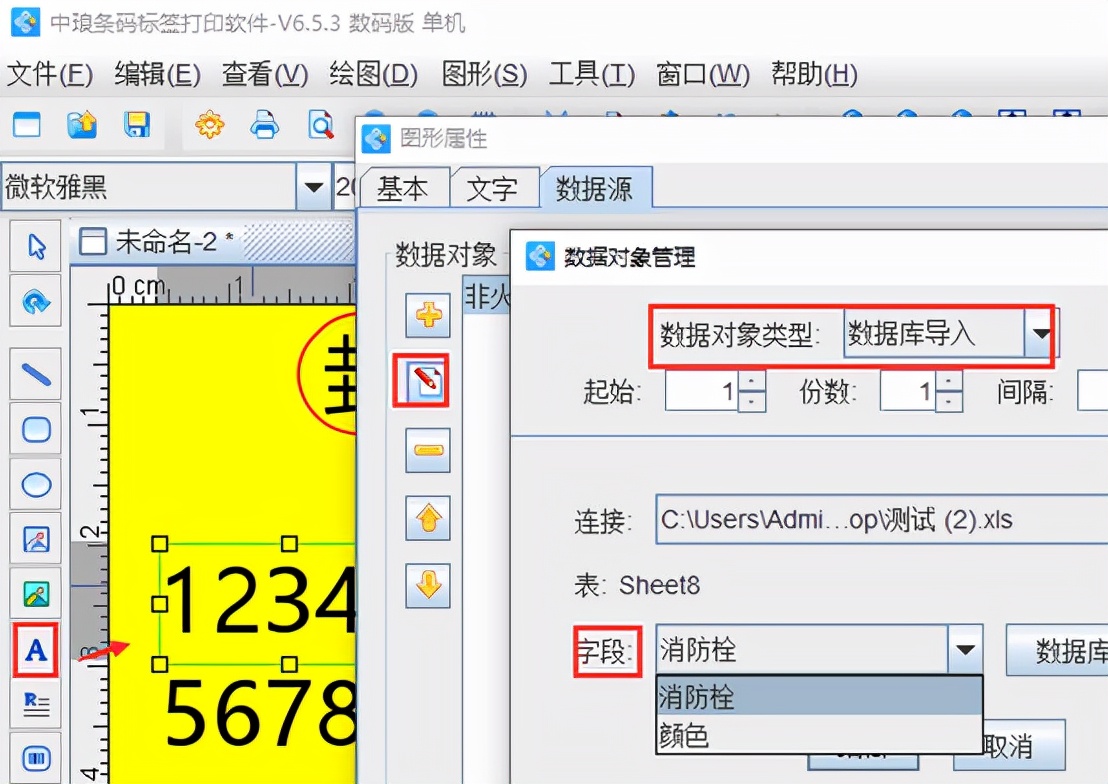Click the new document icon in toolbar

(x=28, y=126)
